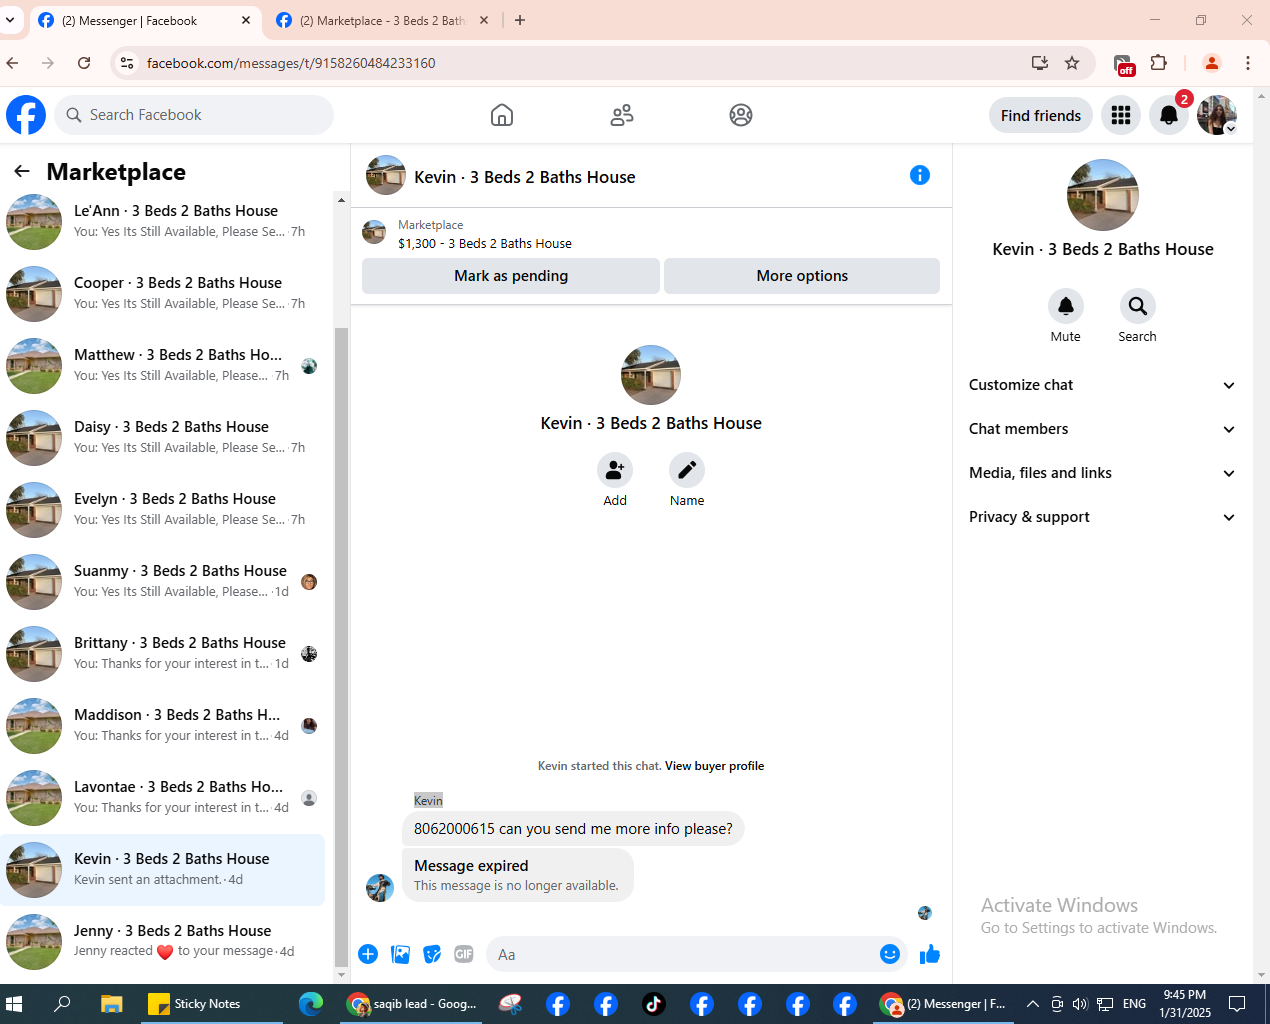Open the Windows notification center
The height and width of the screenshot is (1024, 1270).
pyautogui.click(x=1237, y=1004)
